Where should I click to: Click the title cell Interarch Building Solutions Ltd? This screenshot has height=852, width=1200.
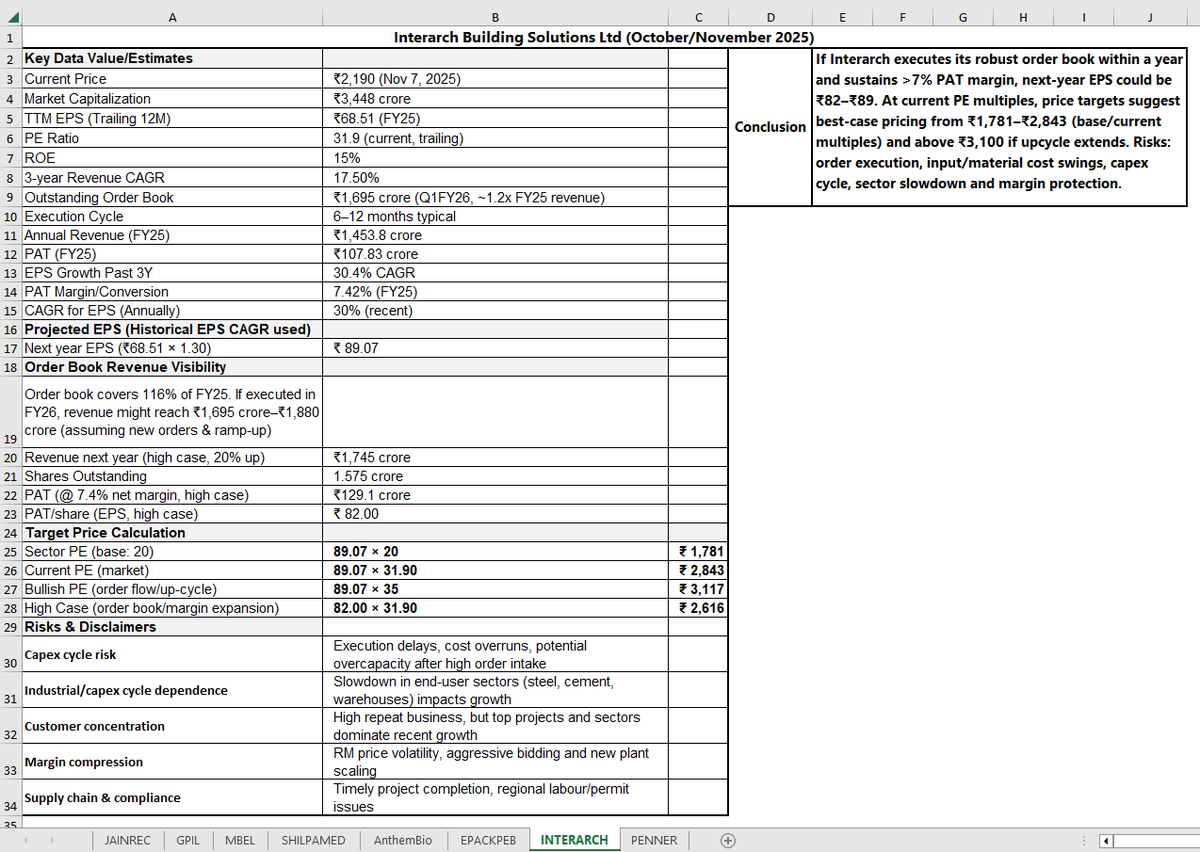604,38
